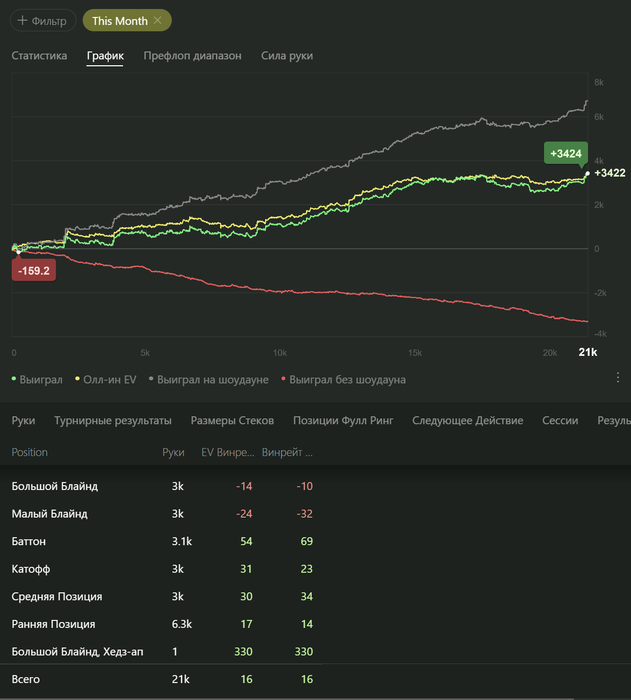Click the Баттон EV winrate value 54
Image resolution: width=631 pixels, height=700 pixels.
246,542
